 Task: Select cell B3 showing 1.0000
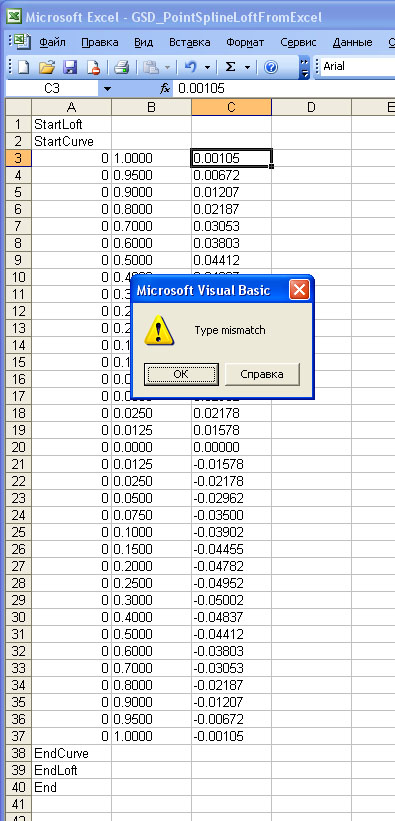(151, 158)
